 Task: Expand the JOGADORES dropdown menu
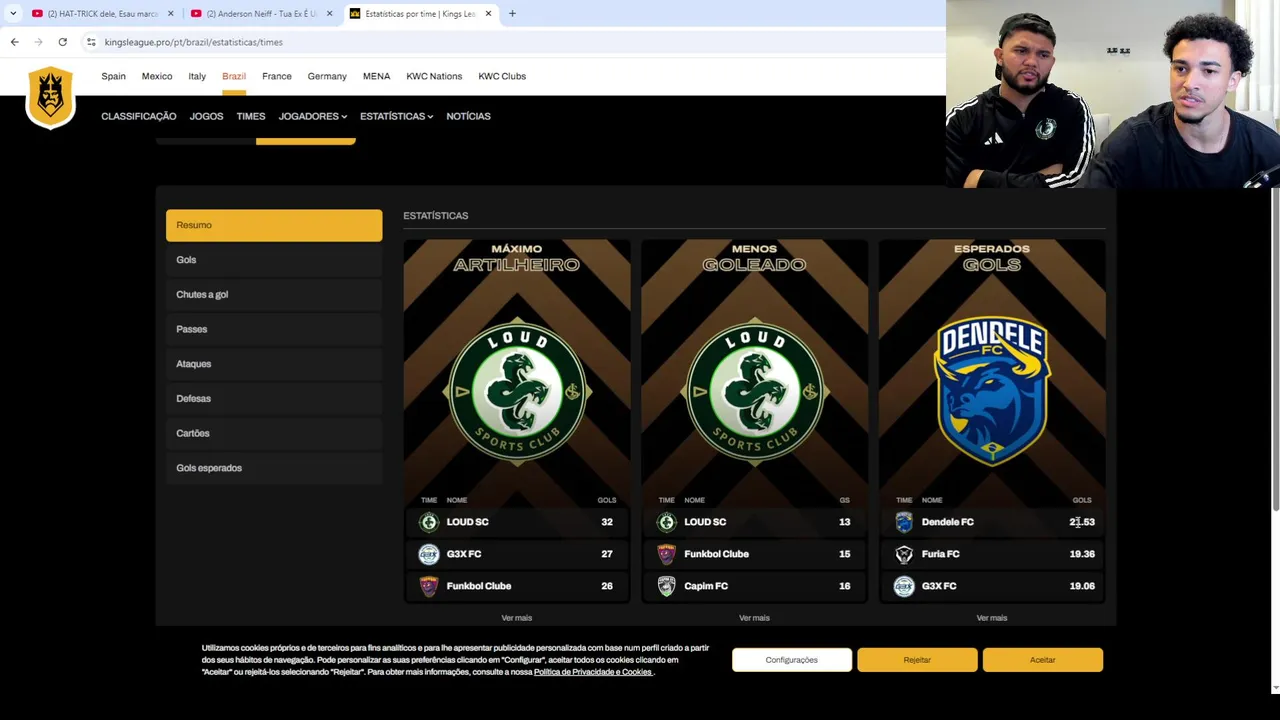(313, 116)
